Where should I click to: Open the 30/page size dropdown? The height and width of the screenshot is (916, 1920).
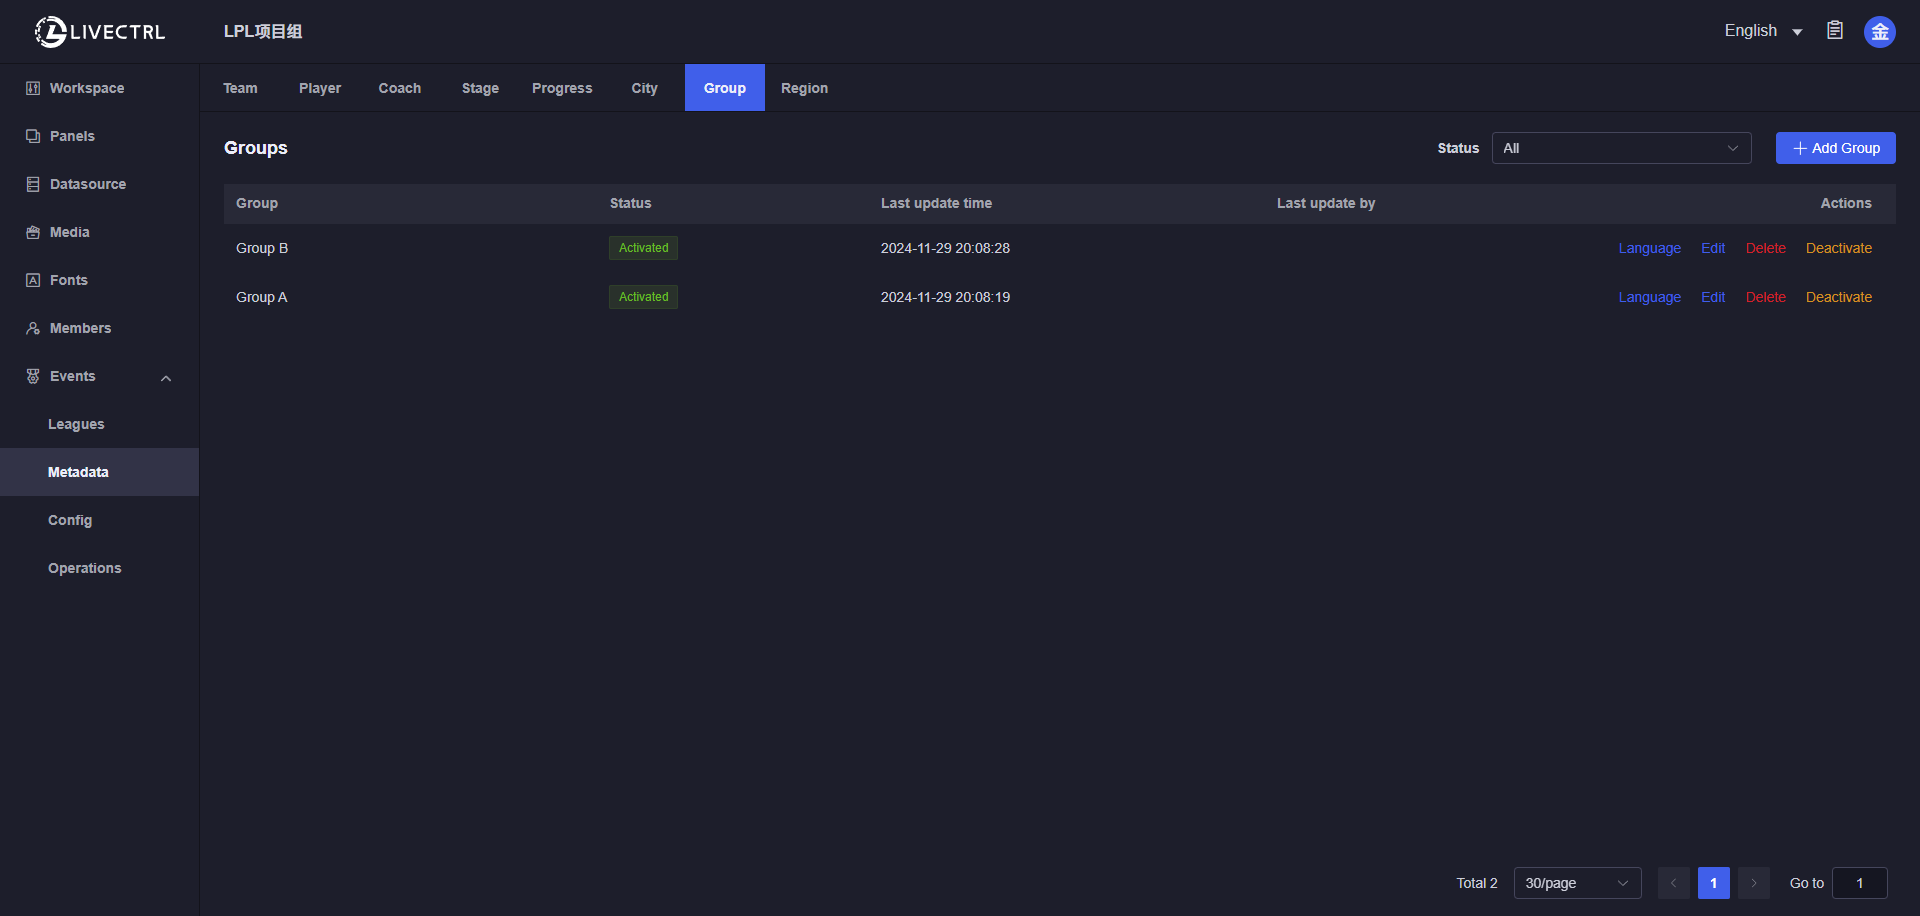(x=1576, y=883)
